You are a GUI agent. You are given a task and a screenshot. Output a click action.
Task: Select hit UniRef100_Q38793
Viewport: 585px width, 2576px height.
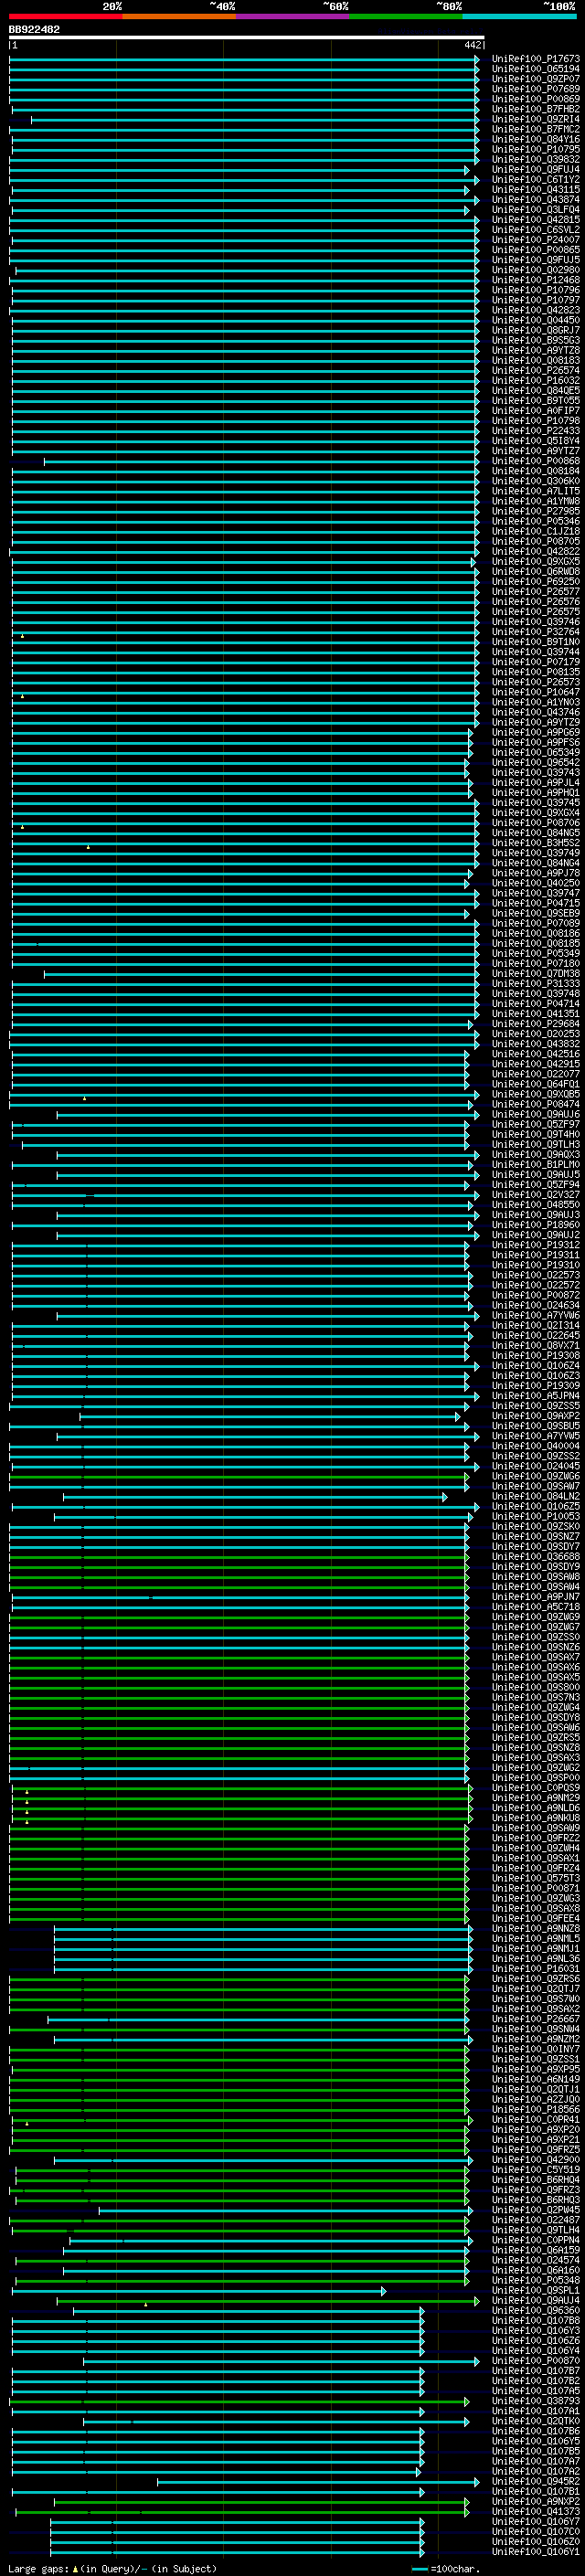536,2401
